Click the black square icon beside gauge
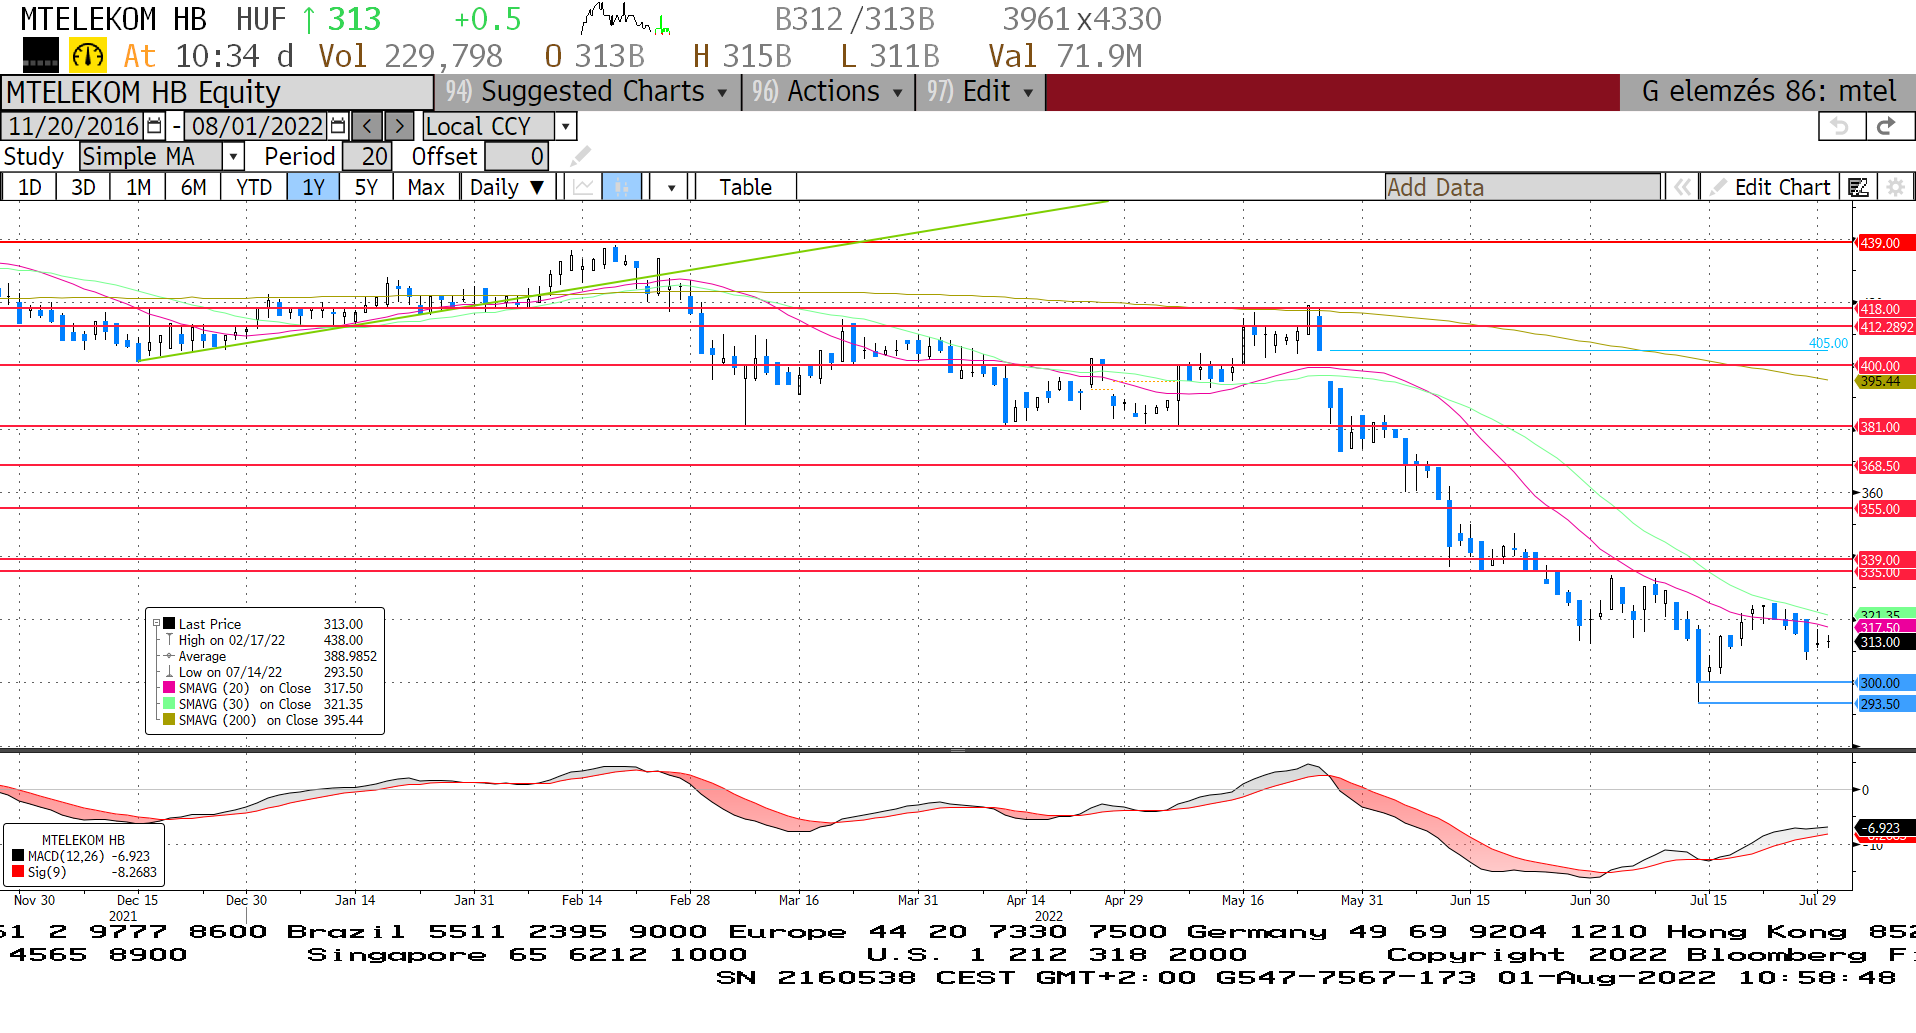 pos(41,56)
